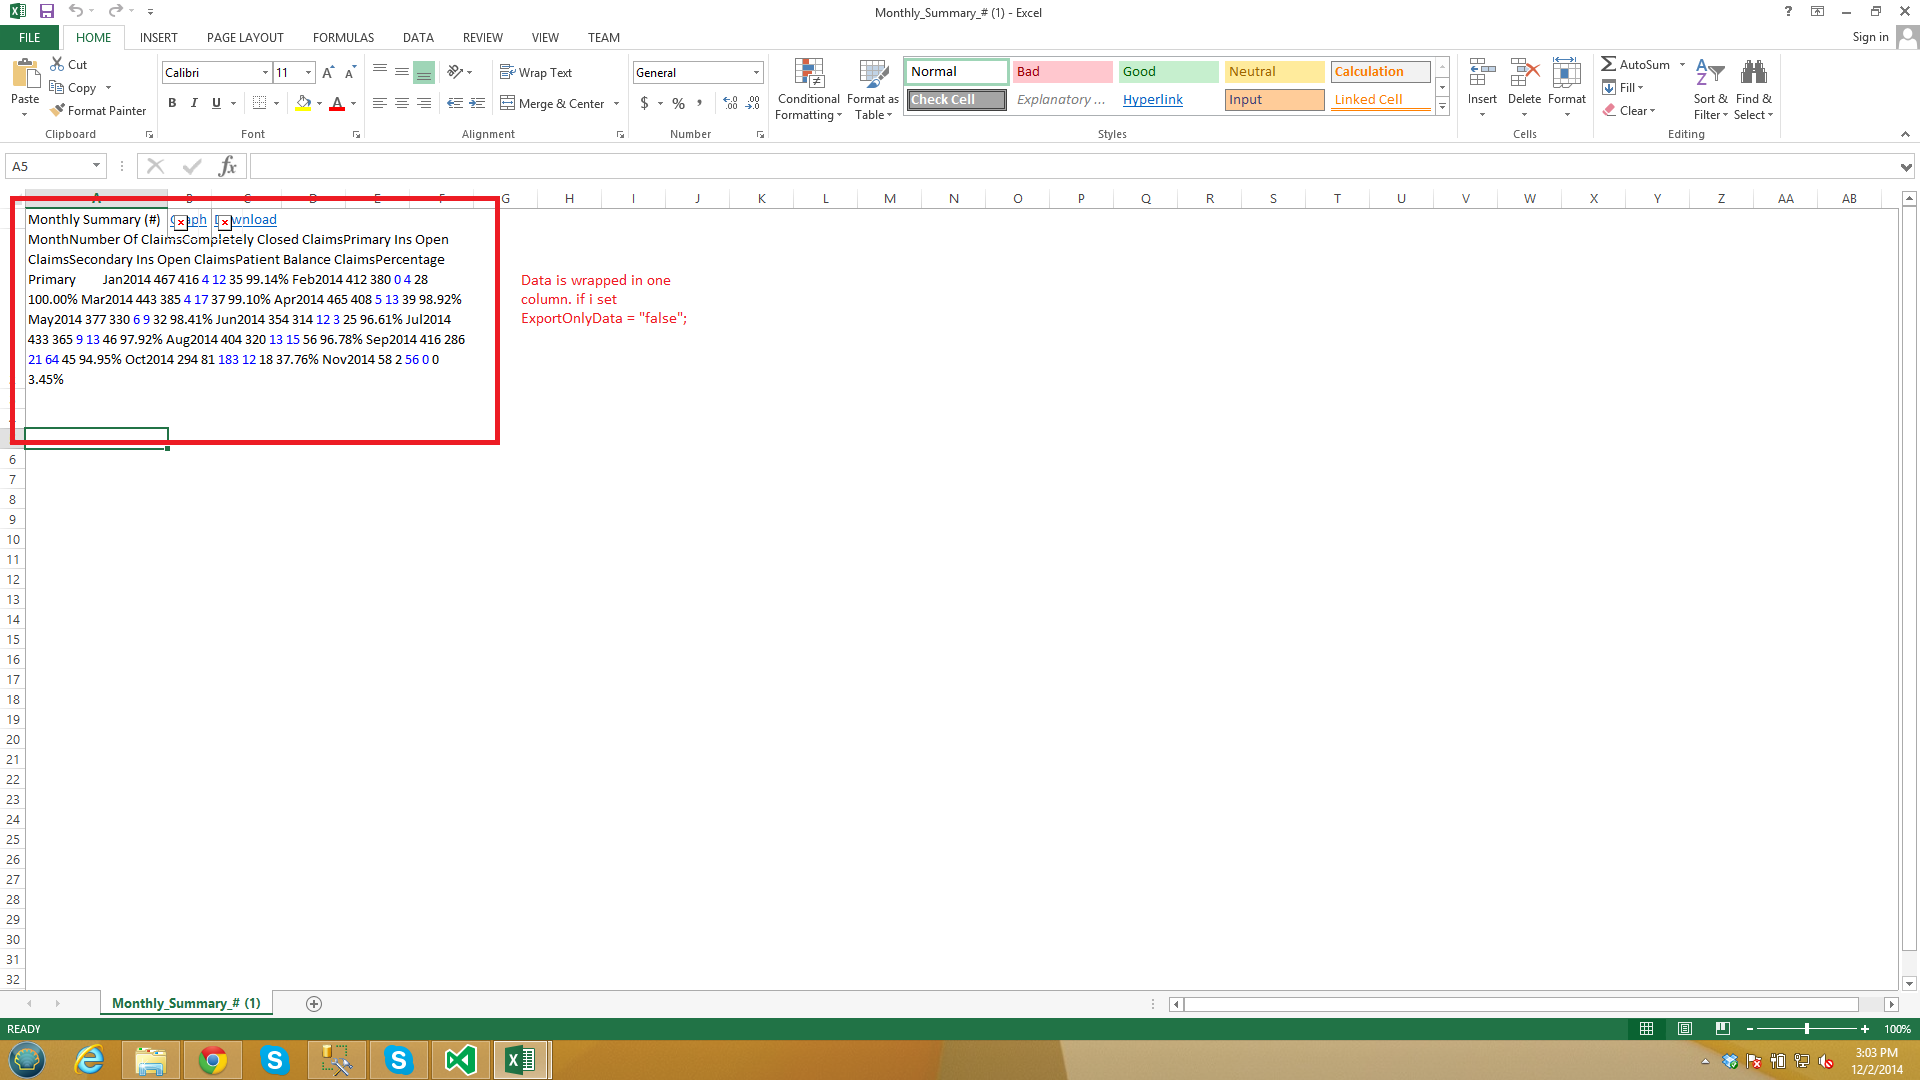Open Conditional Formatting menu

click(x=808, y=90)
